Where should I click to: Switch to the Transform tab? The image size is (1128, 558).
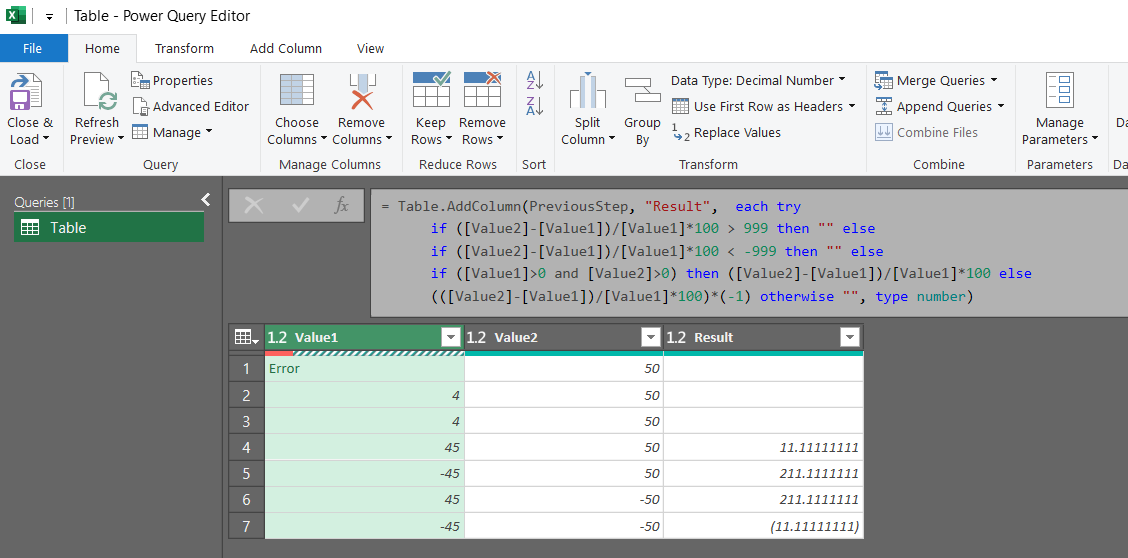(x=184, y=48)
